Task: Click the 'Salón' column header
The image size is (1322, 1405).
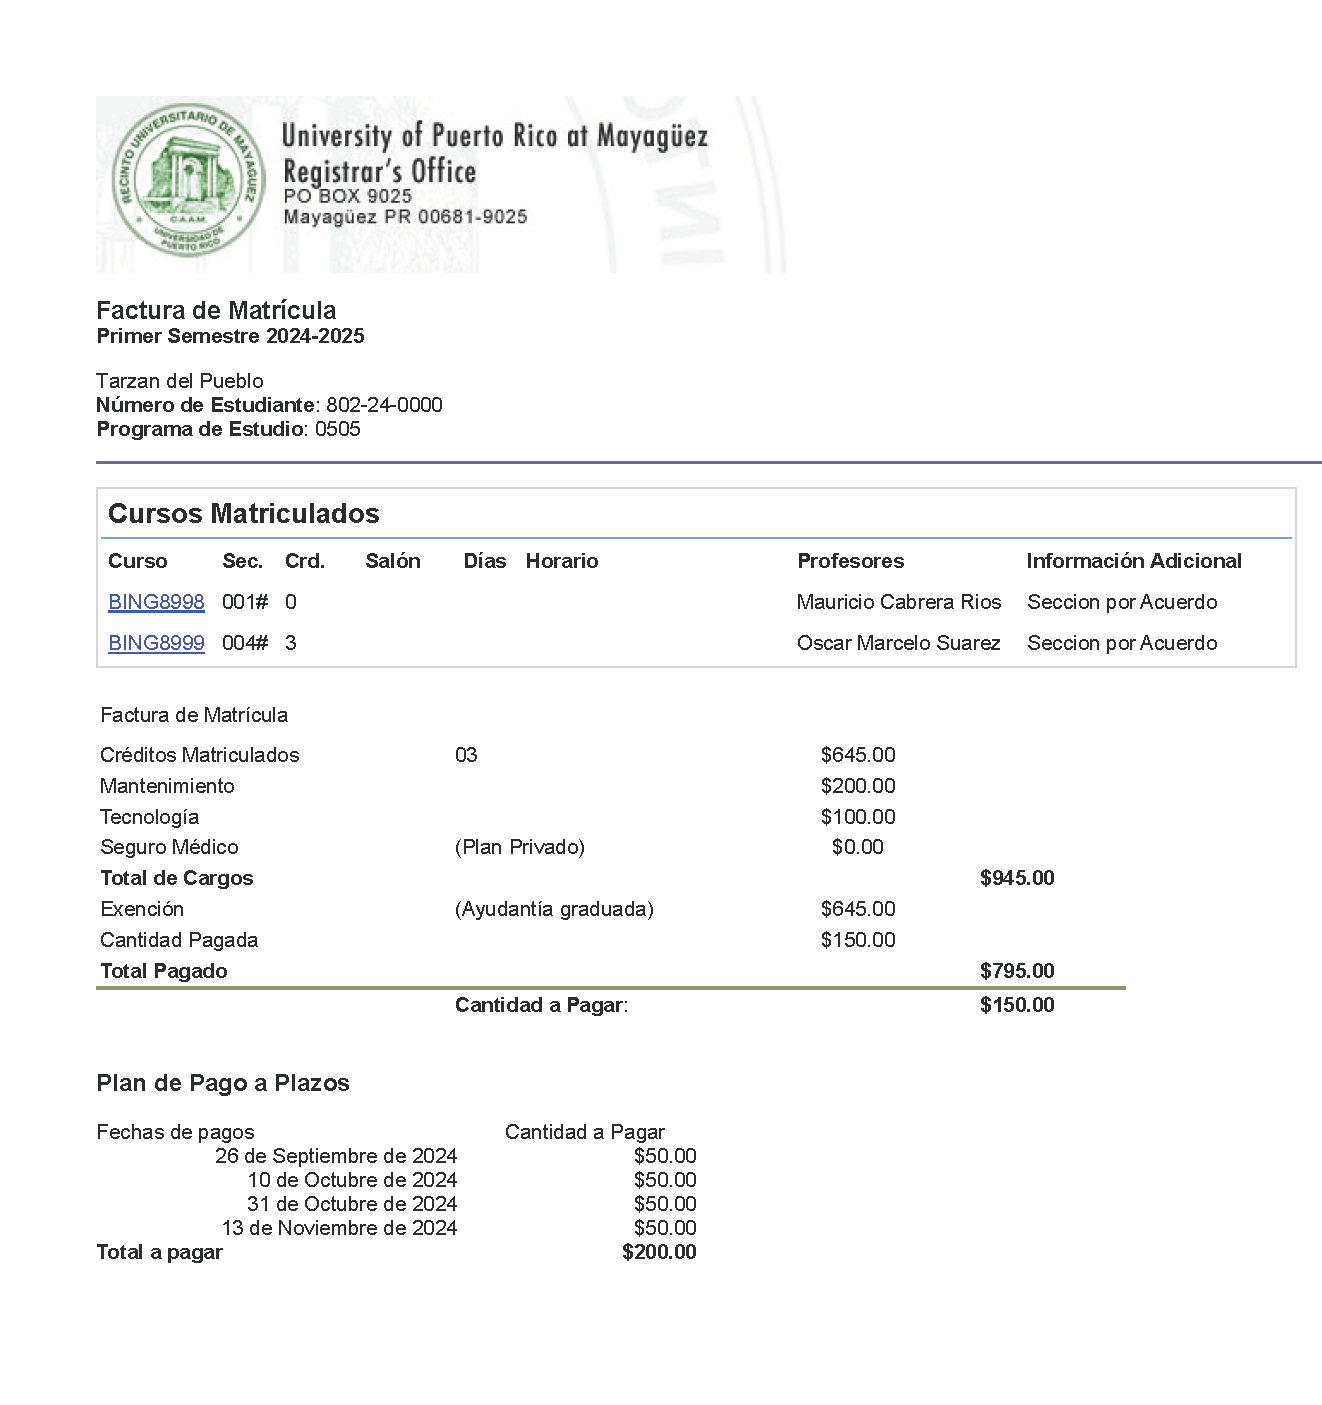Action: [x=393, y=561]
